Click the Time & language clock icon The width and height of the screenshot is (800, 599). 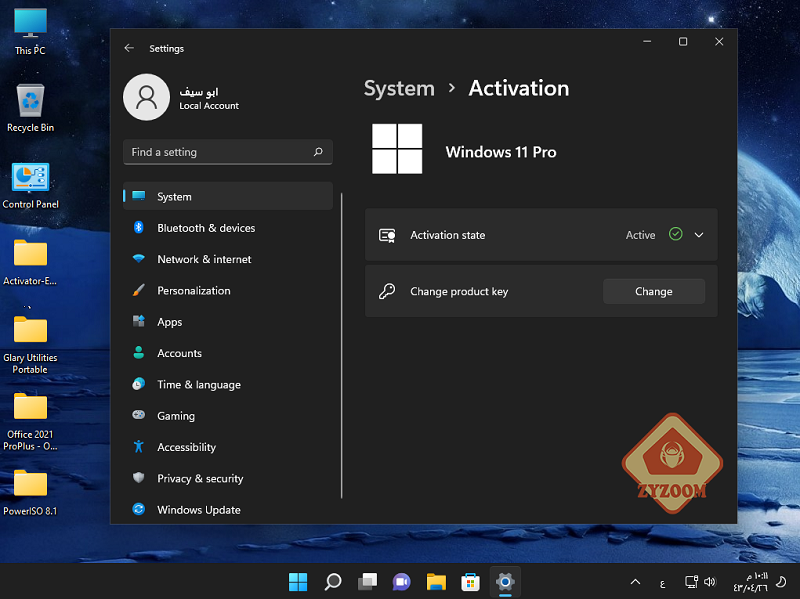click(x=138, y=384)
